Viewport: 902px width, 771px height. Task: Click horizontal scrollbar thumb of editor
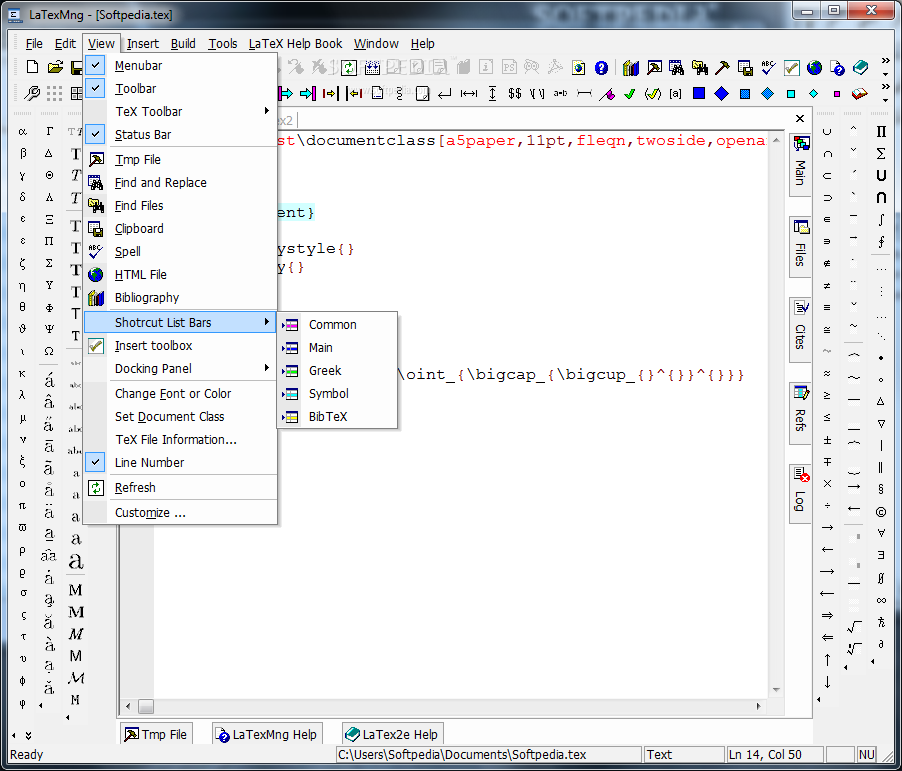click(x=146, y=706)
